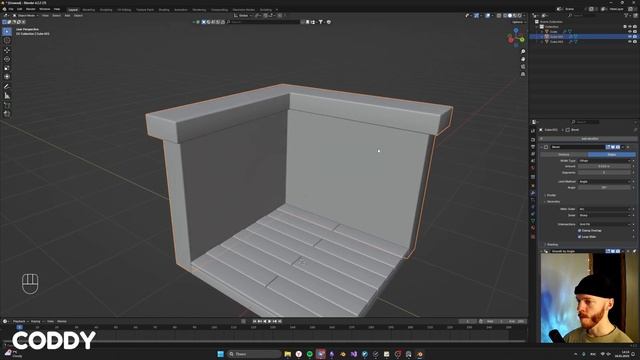This screenshot has height=360, width=640.
Task: Click the Bevel modifier name field
Action: coord(577,147)
